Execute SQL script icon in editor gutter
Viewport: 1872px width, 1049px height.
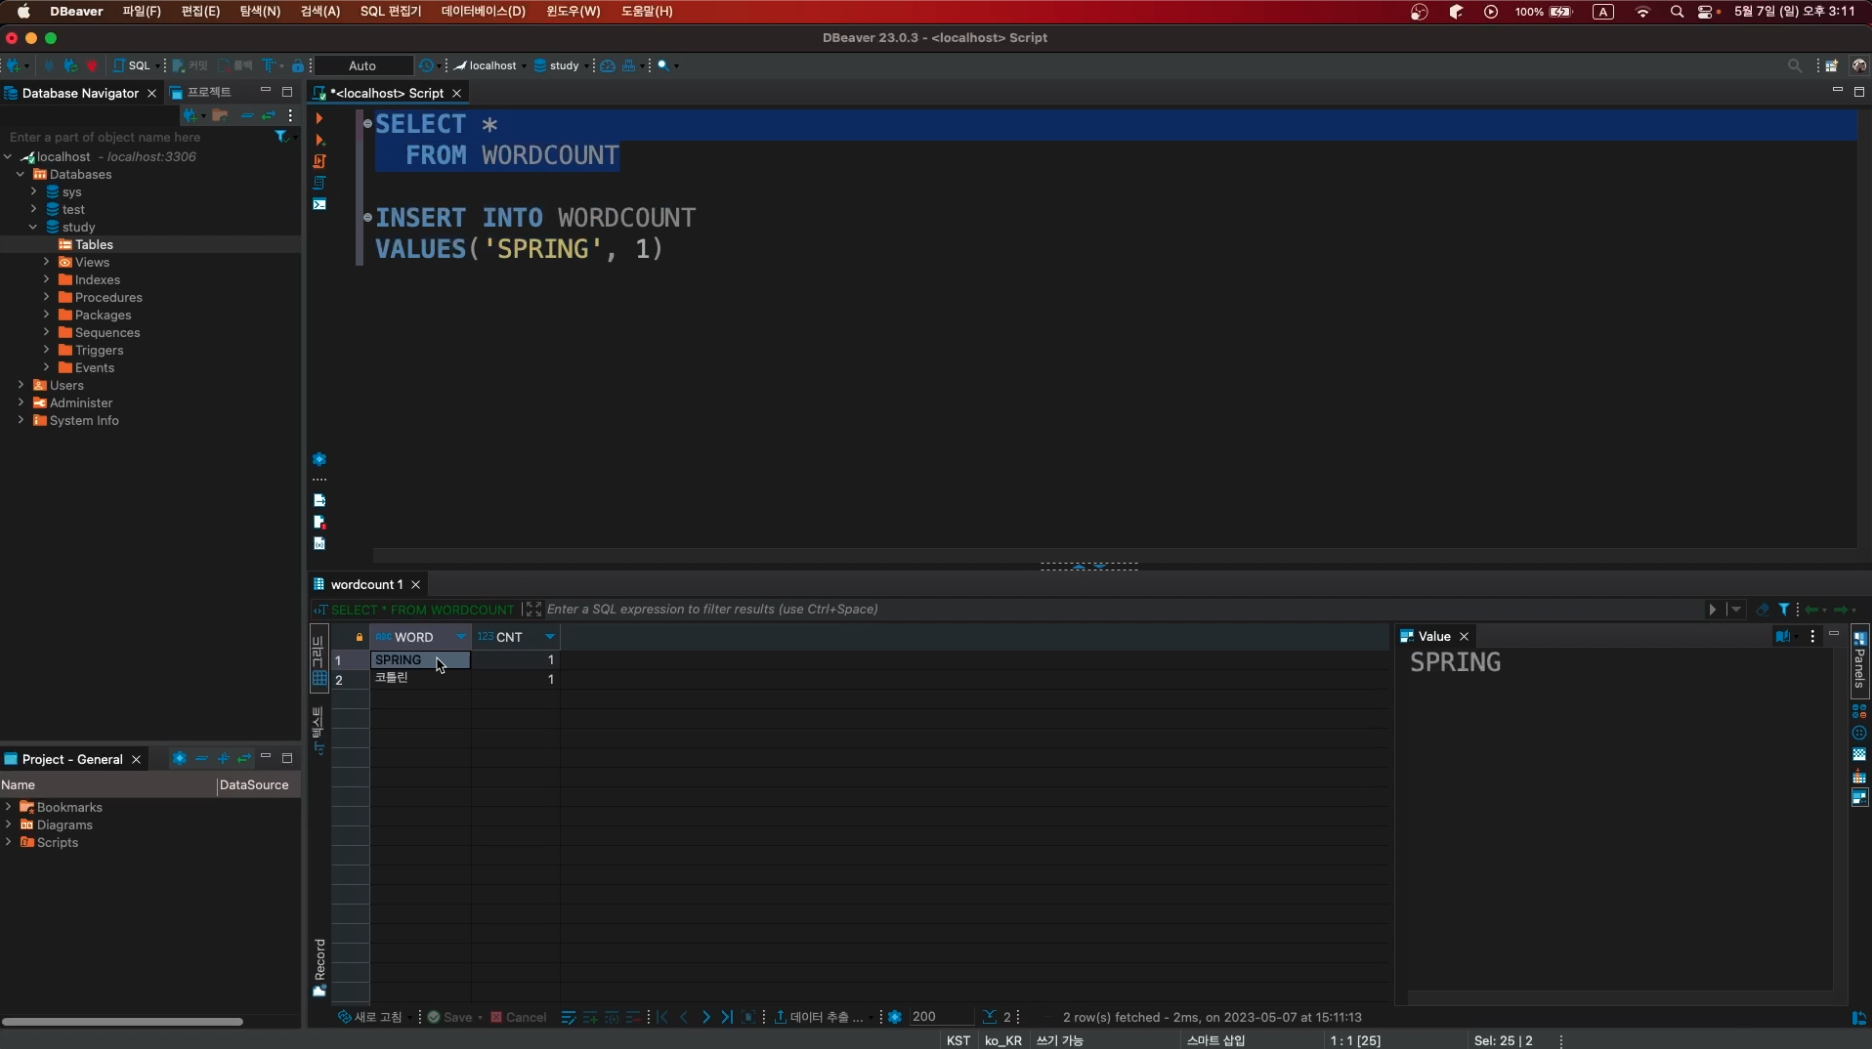click(319, 161)
